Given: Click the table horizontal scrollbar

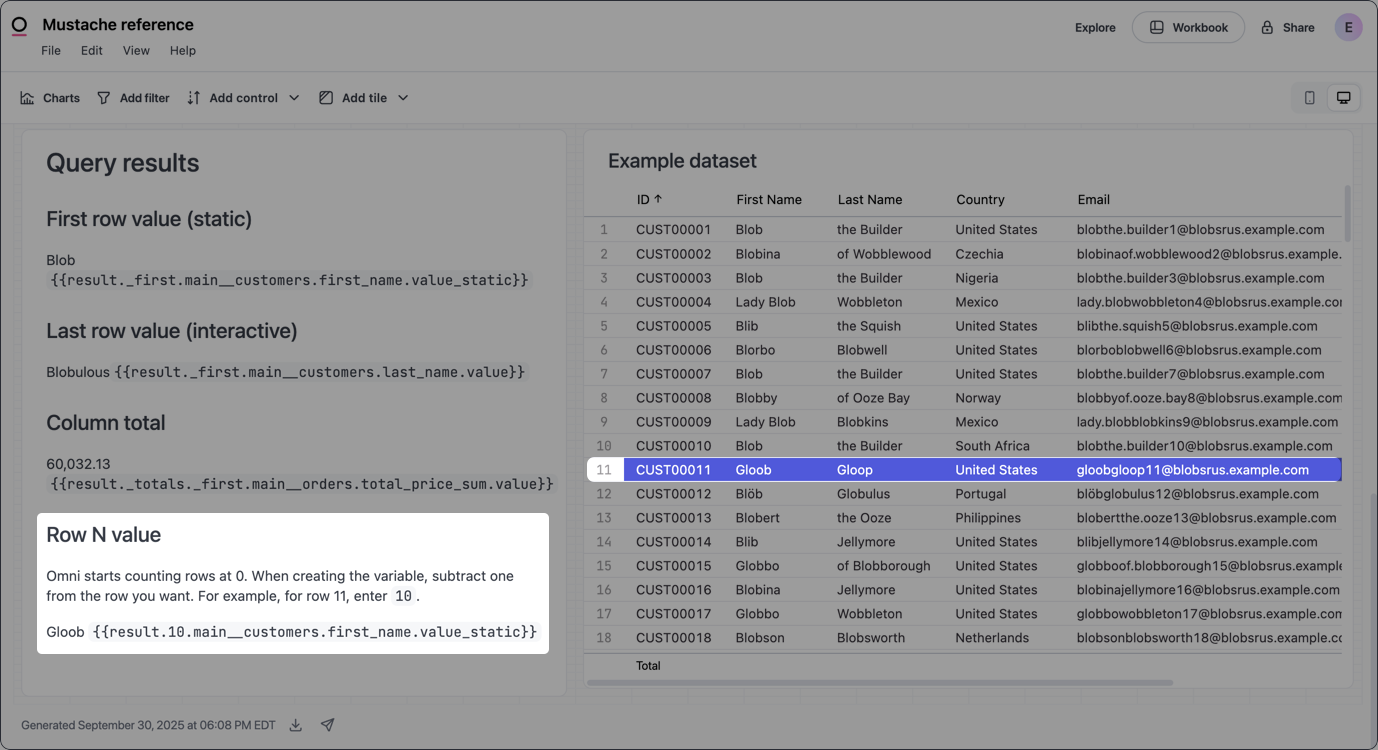Looking at the screenshot, I should click(x=879, y=683).
